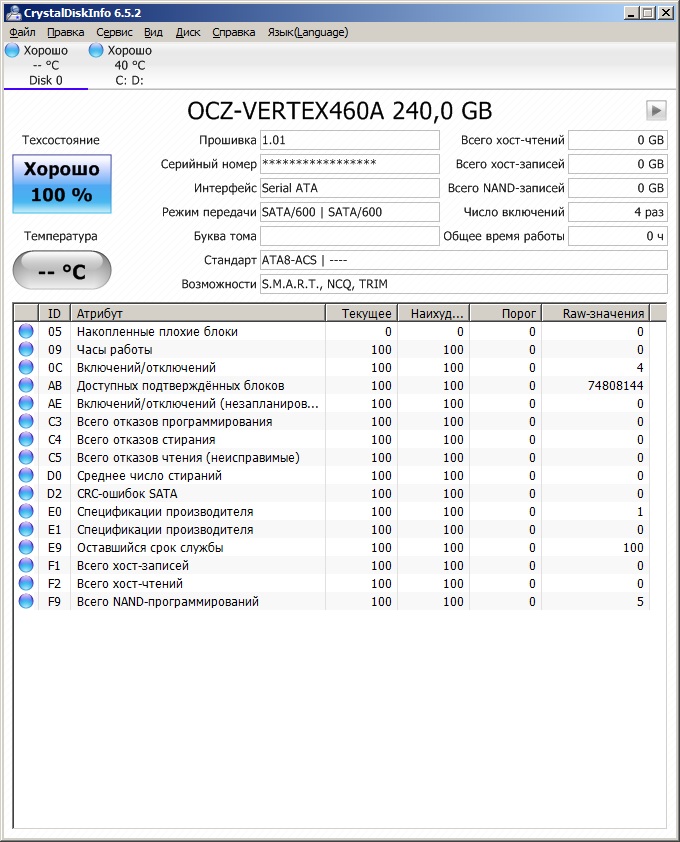
Task: Click status orb of attribute E1
Action: tap(26, 529)
